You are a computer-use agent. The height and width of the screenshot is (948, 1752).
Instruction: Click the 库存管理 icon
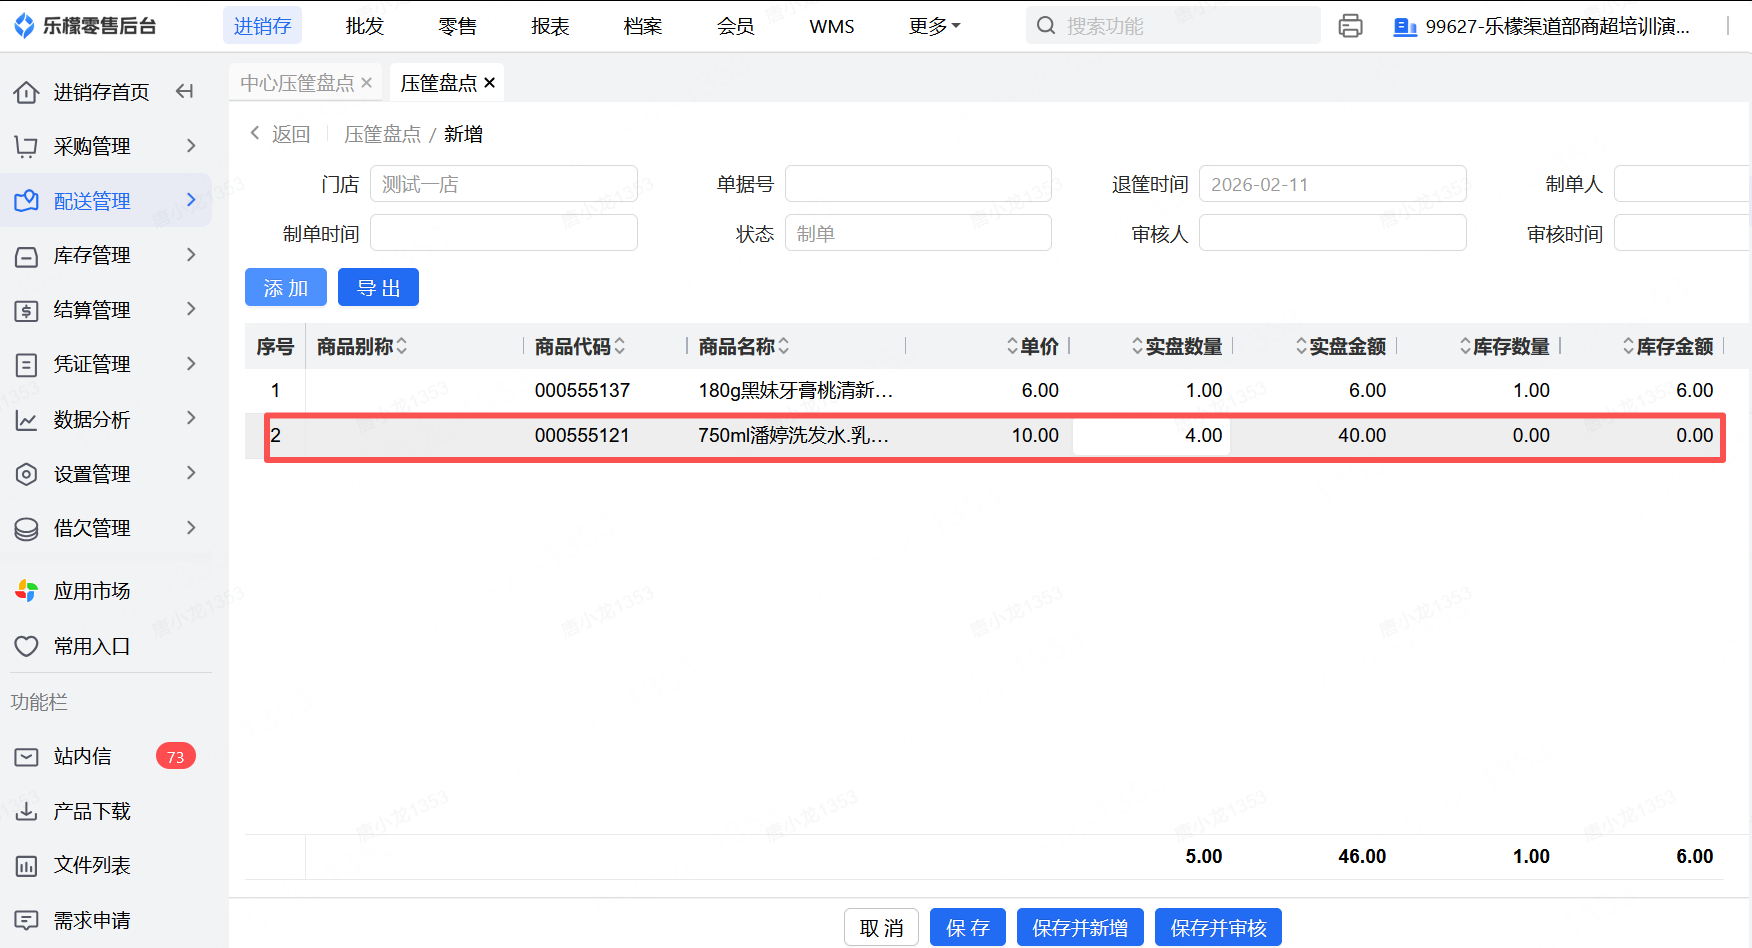(27, 256)
